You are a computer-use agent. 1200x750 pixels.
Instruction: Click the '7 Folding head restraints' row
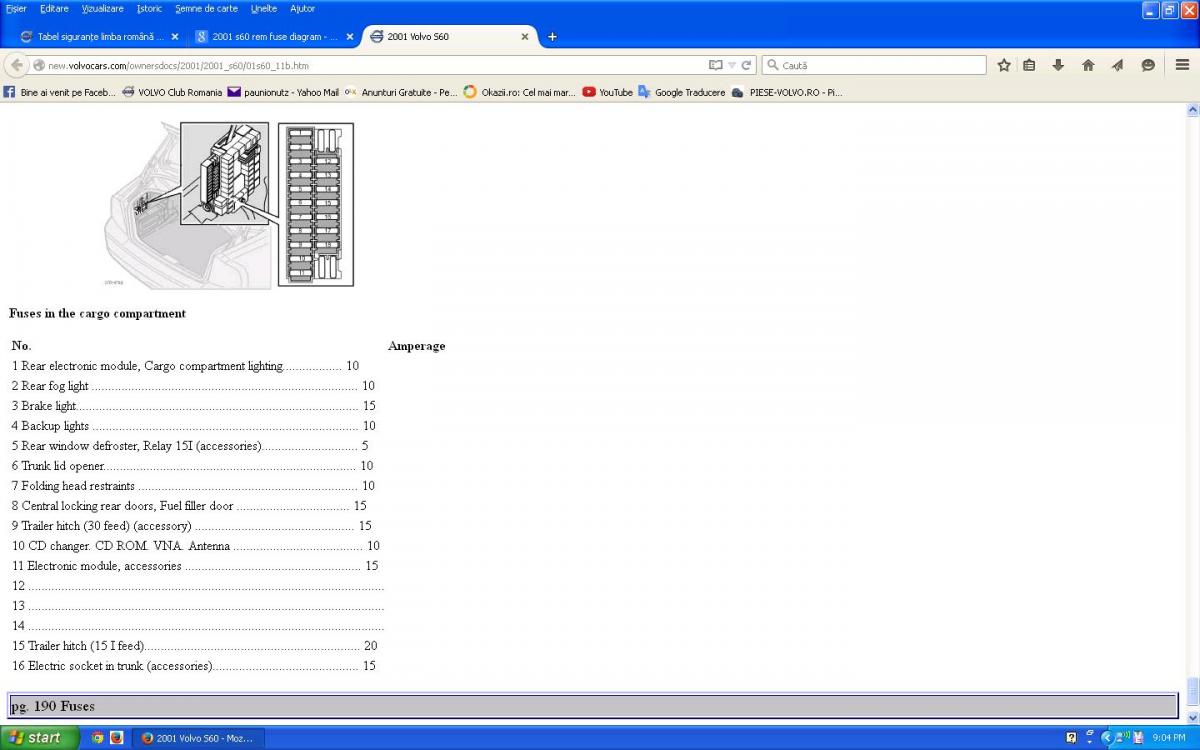(x=193, y=486)
